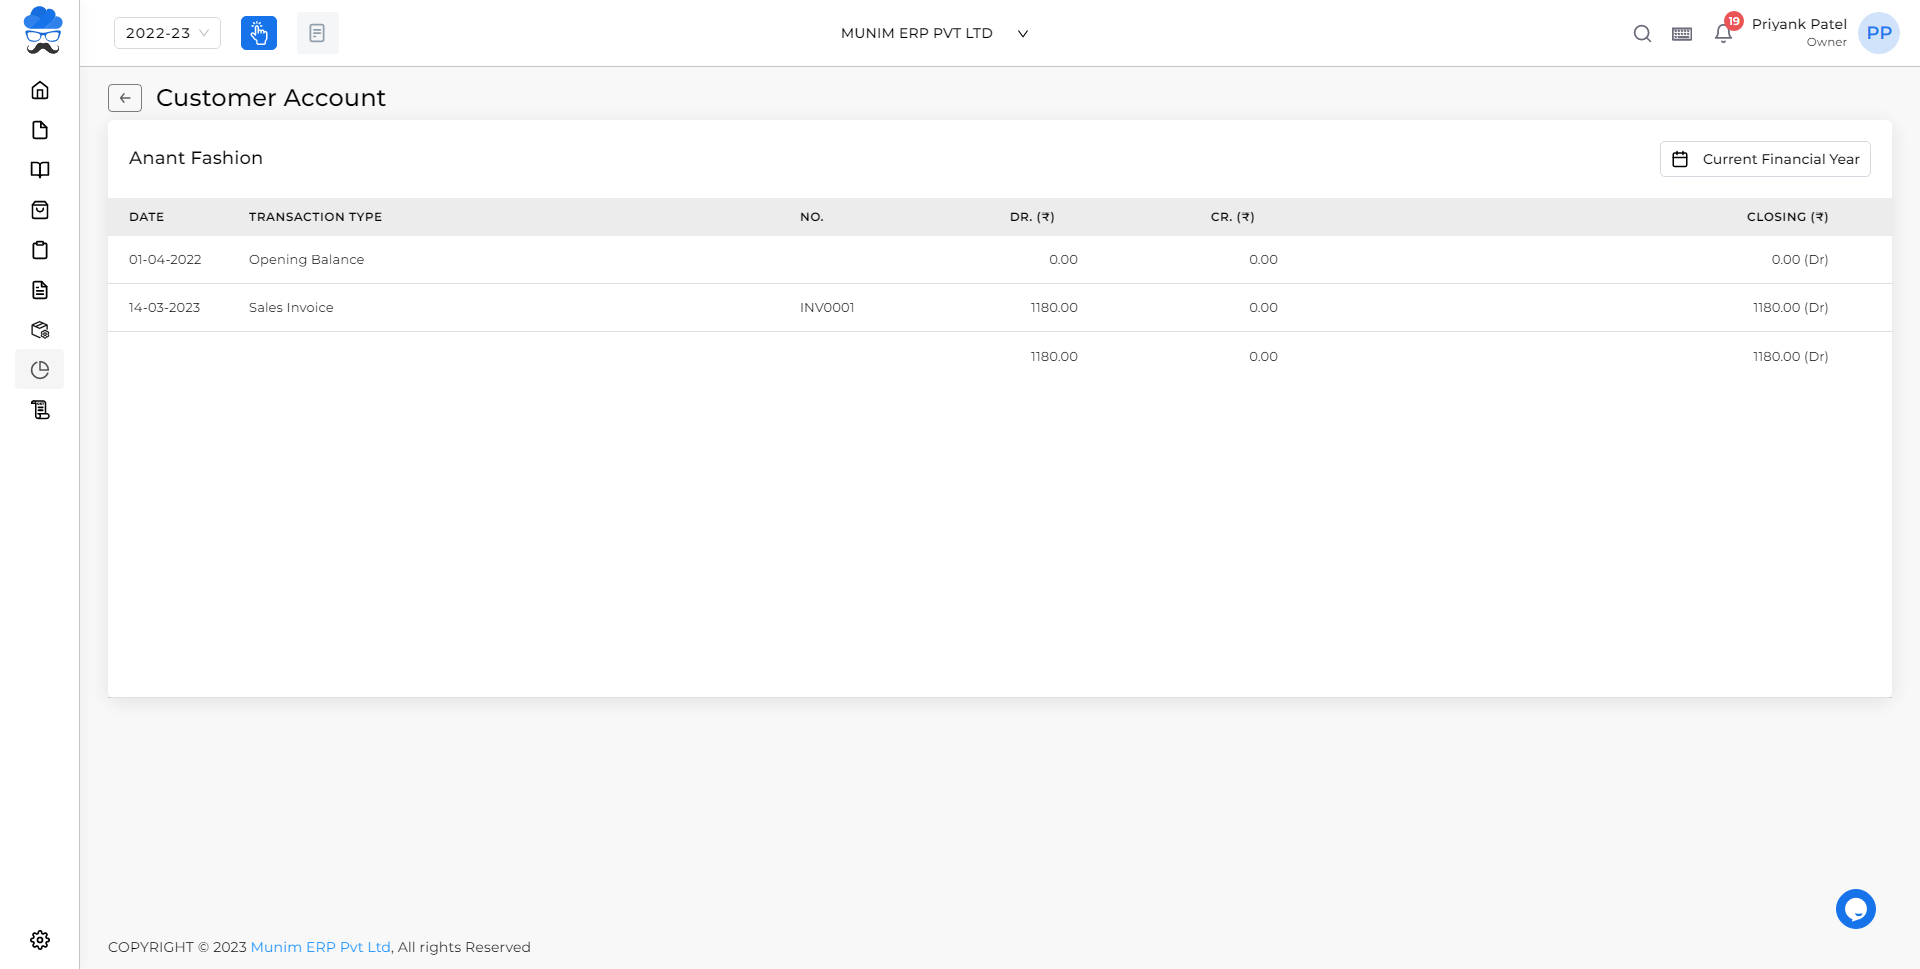Open the blank document sidebar icon
This screenshot has width=1920, height=969.
pos(40,130)
